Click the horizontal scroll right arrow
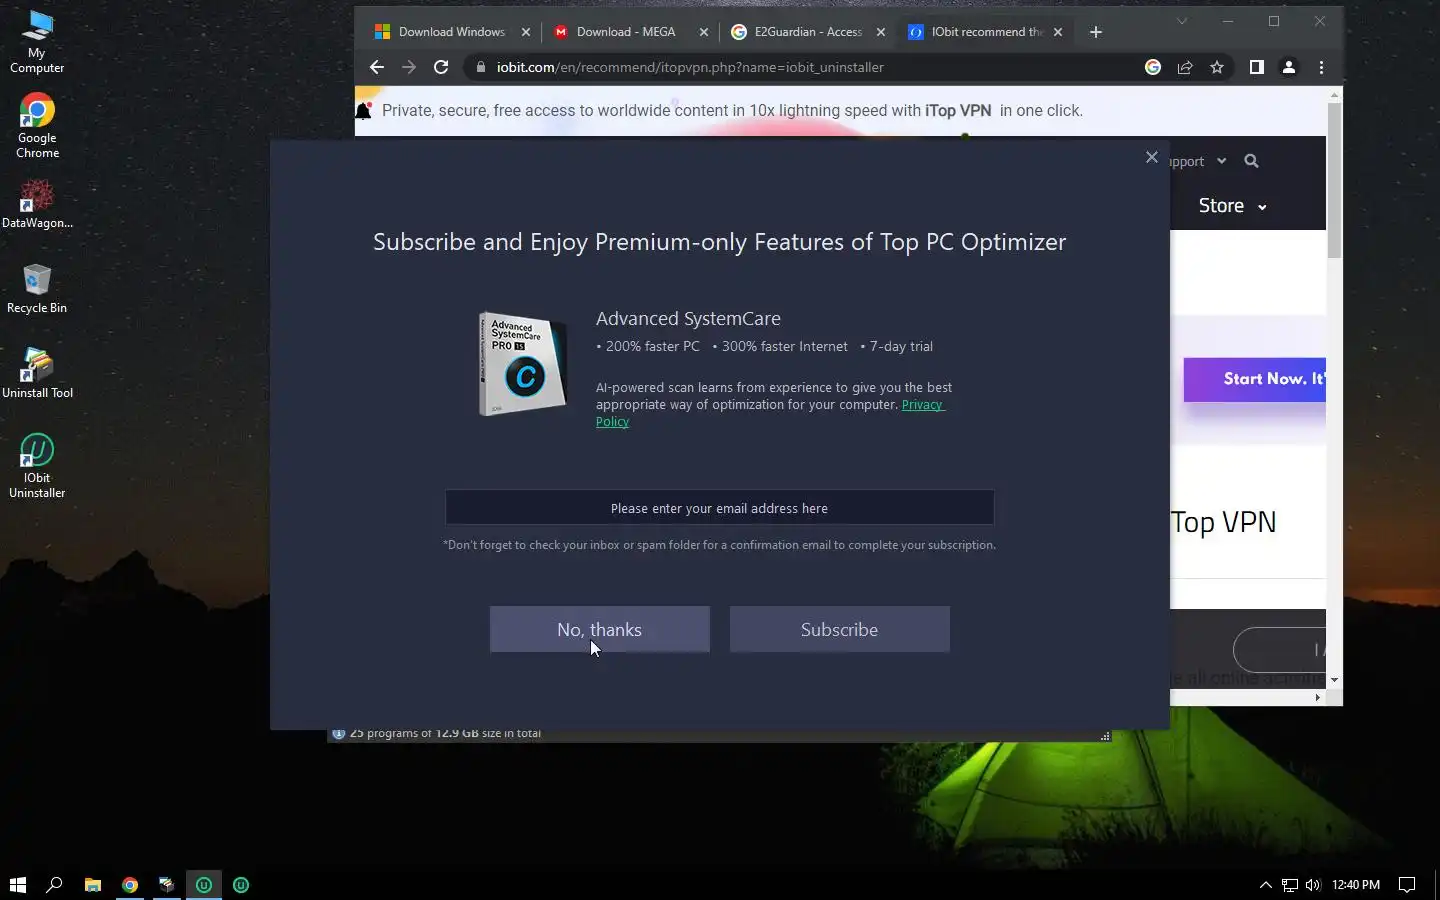Screen dimensions: 1440x900 pos(1317,698)
